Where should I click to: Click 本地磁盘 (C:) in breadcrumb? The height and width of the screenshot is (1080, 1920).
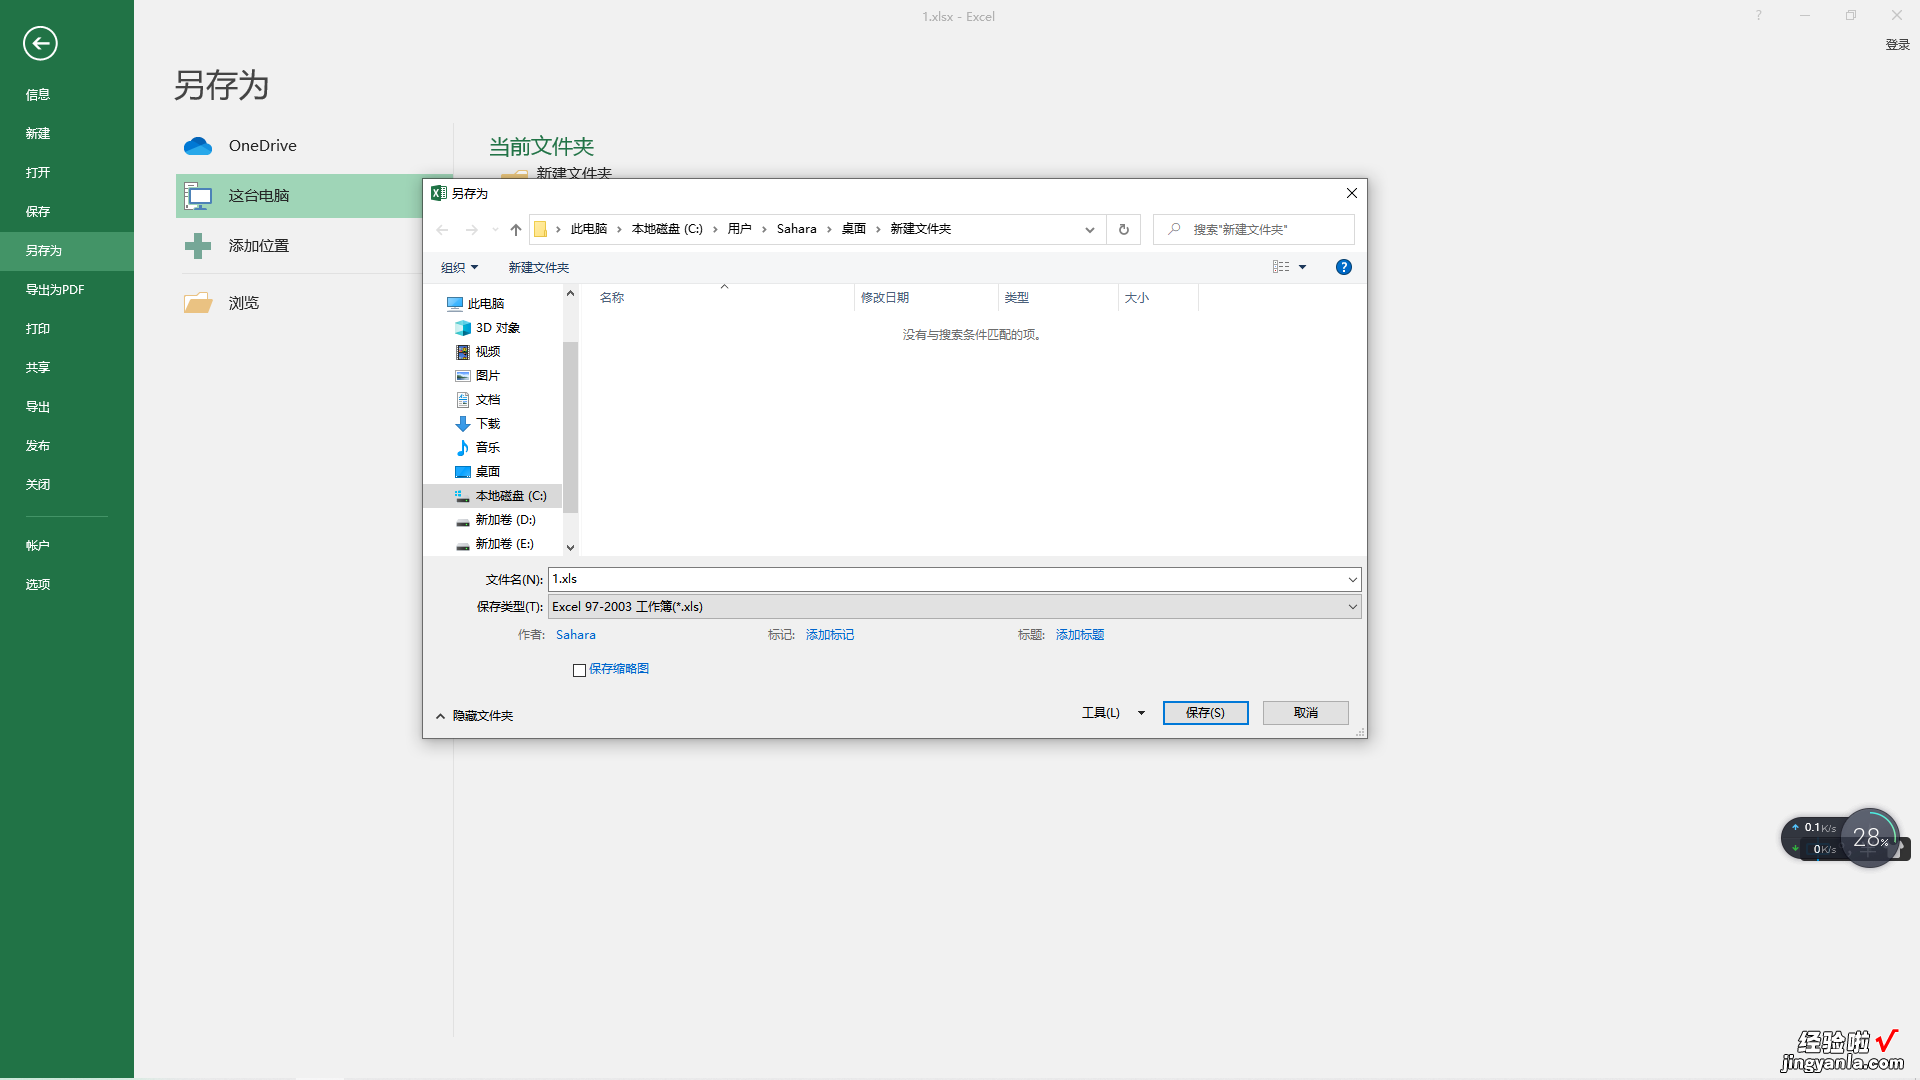pyautogui.click(x=667, y=229)
